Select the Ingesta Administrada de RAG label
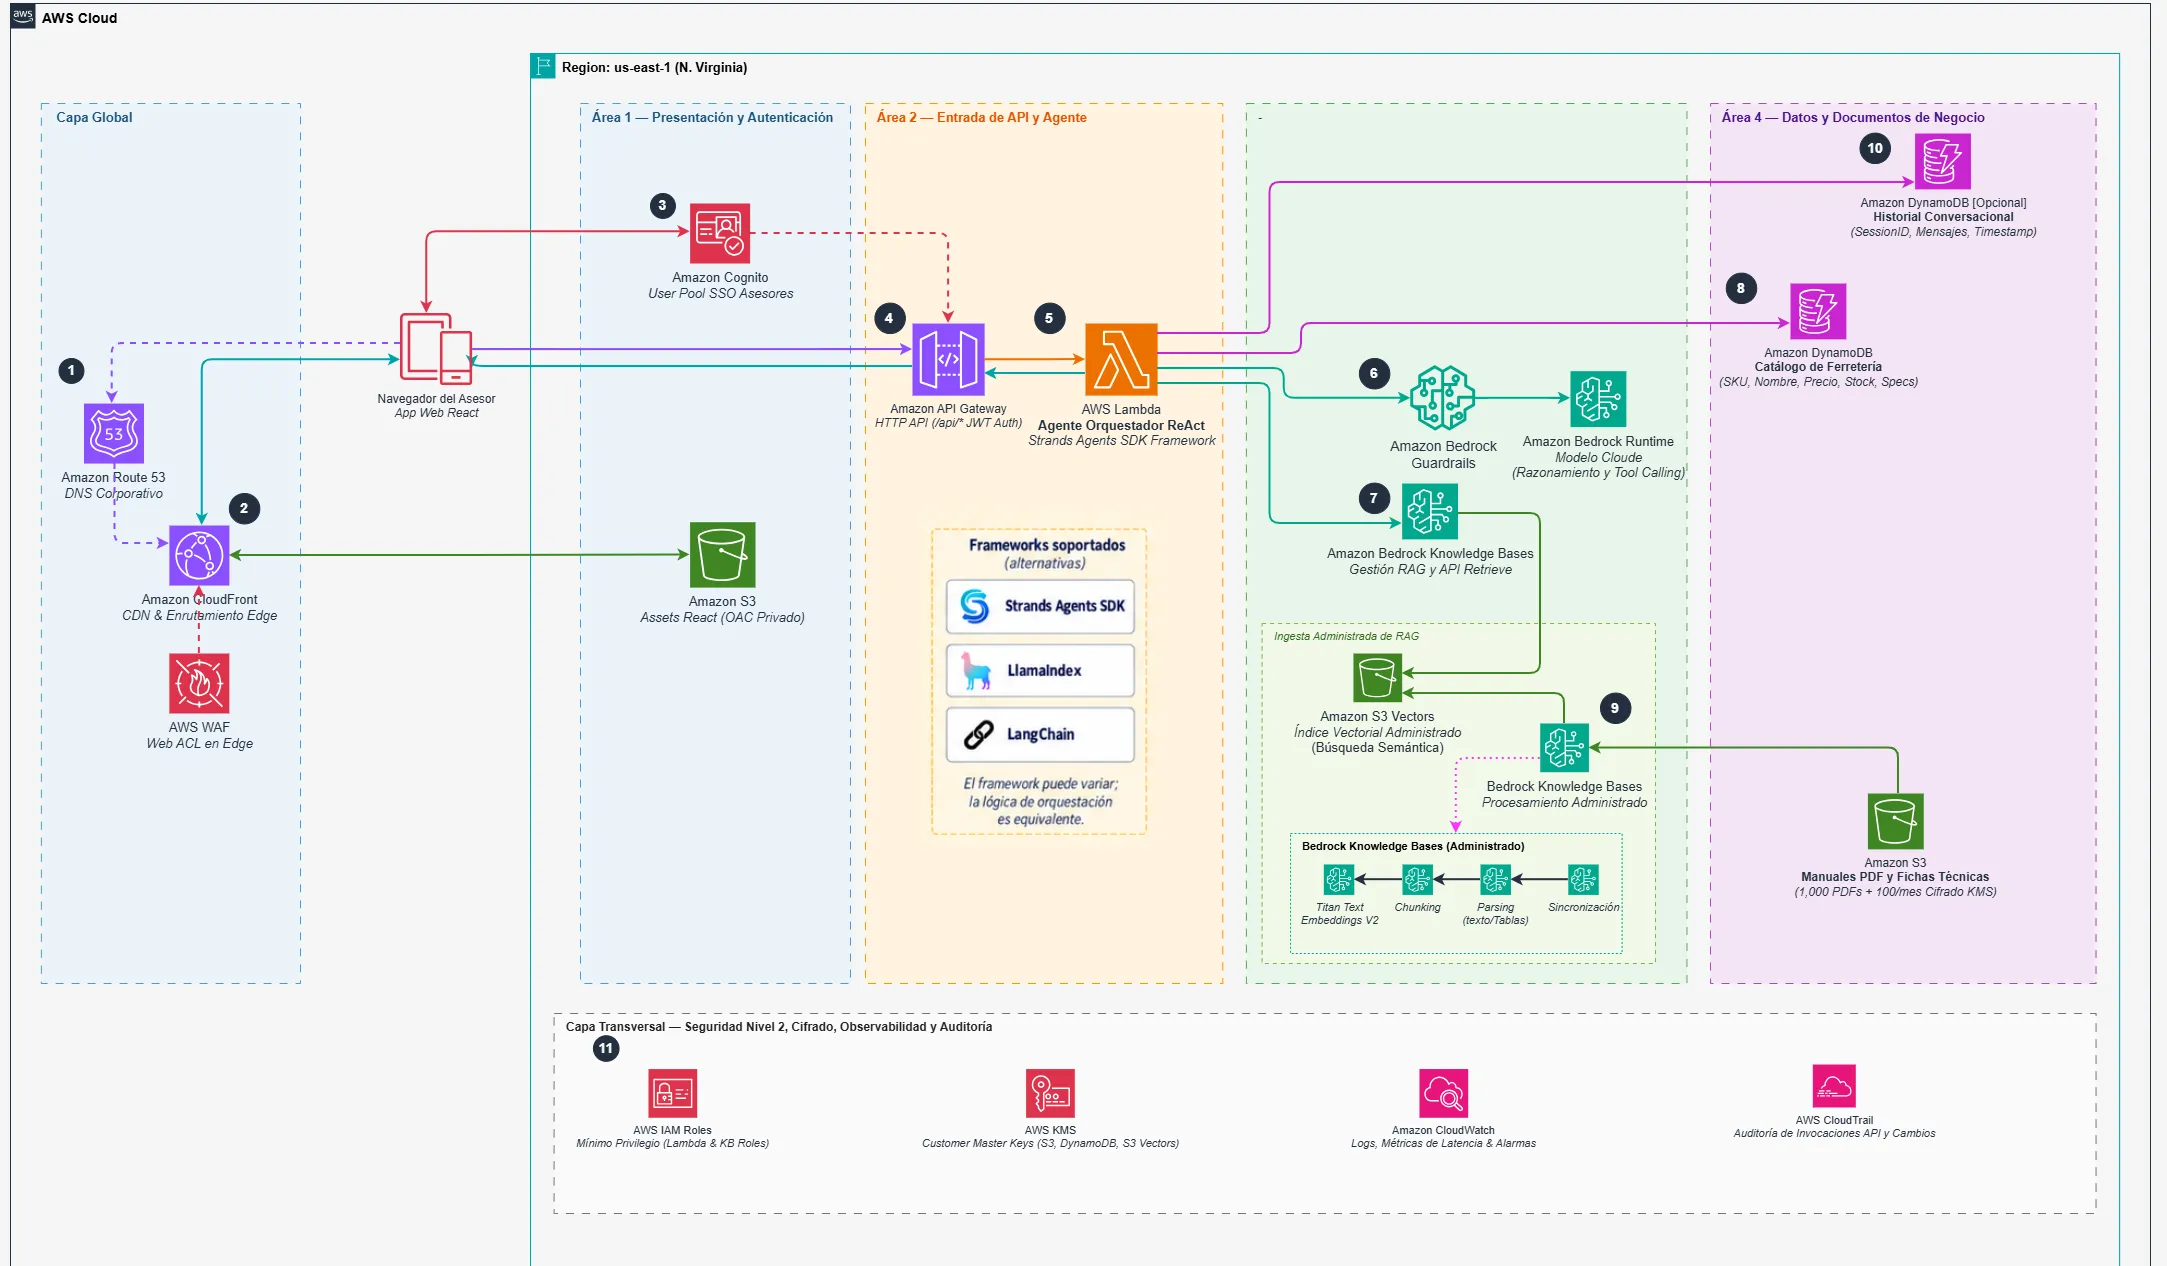Viewport: 2167px width, 1266px height. (x=1346, y=636)
